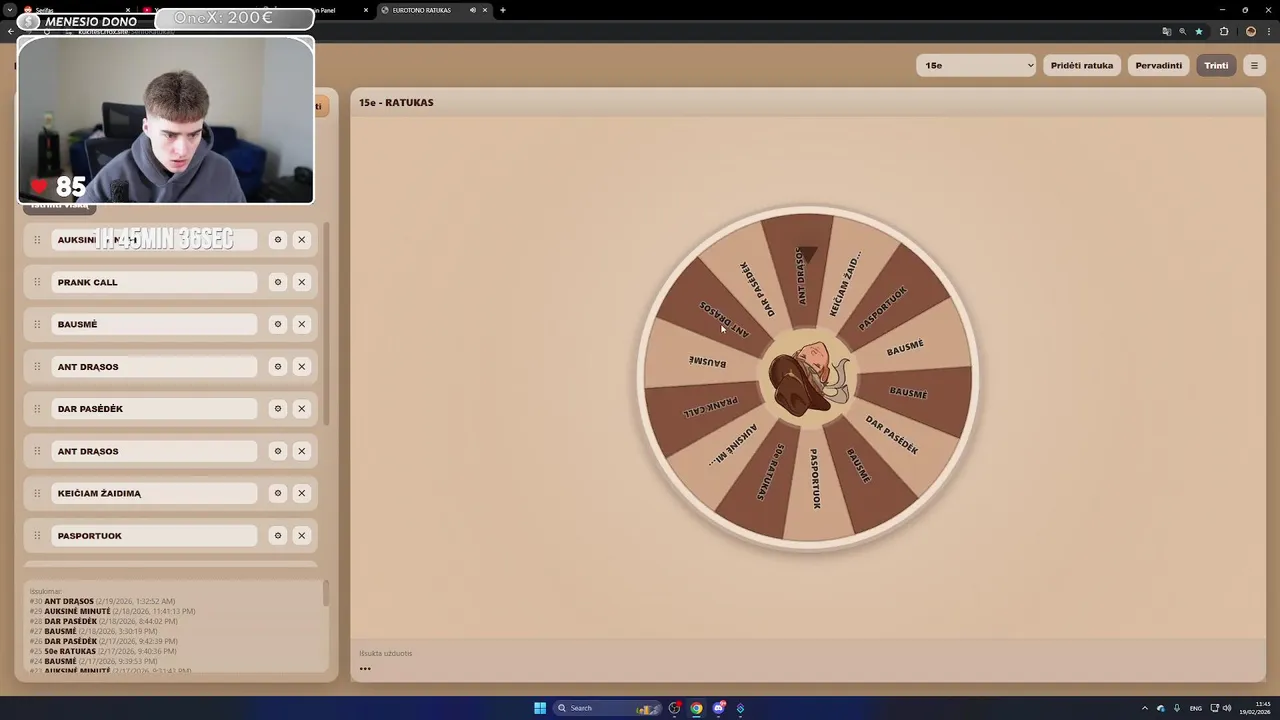The image size is (1280, 720).
Task: Open a new browser tab
Action: 502,10
